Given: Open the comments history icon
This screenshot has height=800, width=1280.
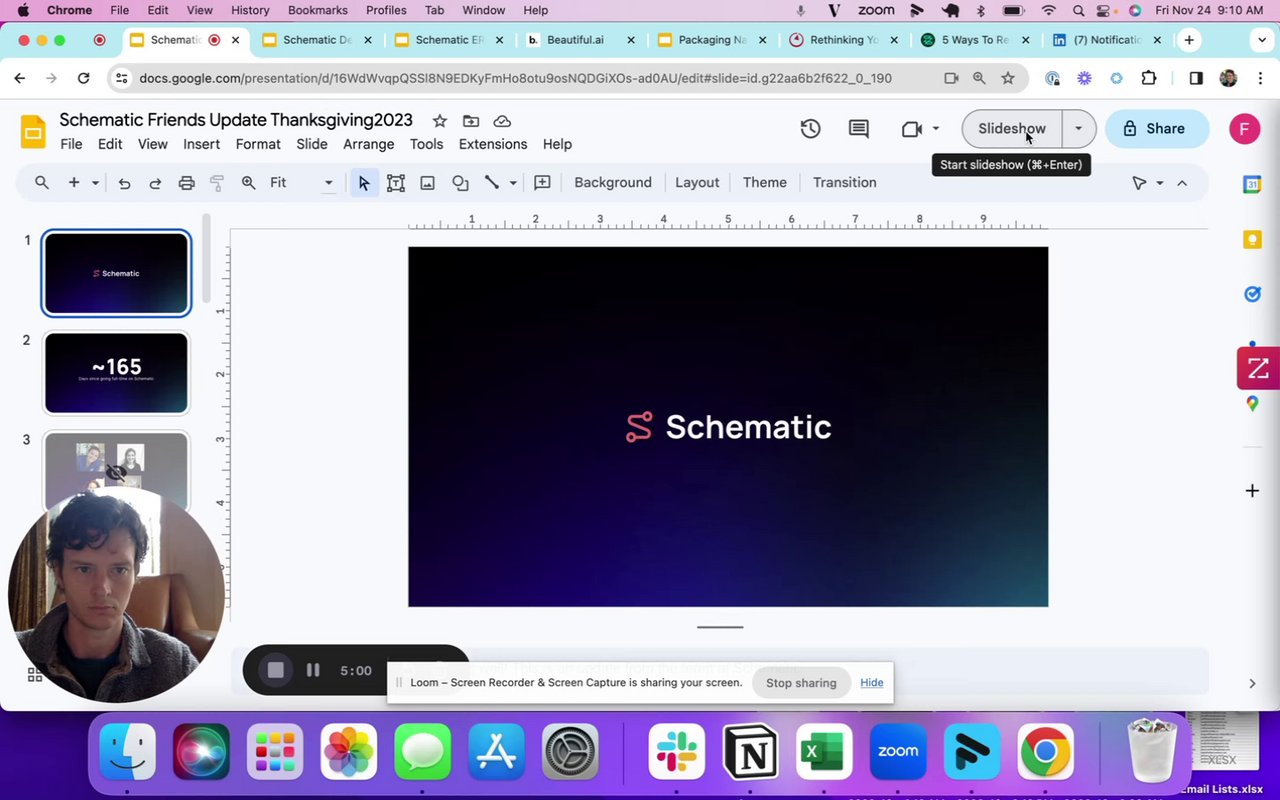Looking at the screenshot, I should click(858, 128).
